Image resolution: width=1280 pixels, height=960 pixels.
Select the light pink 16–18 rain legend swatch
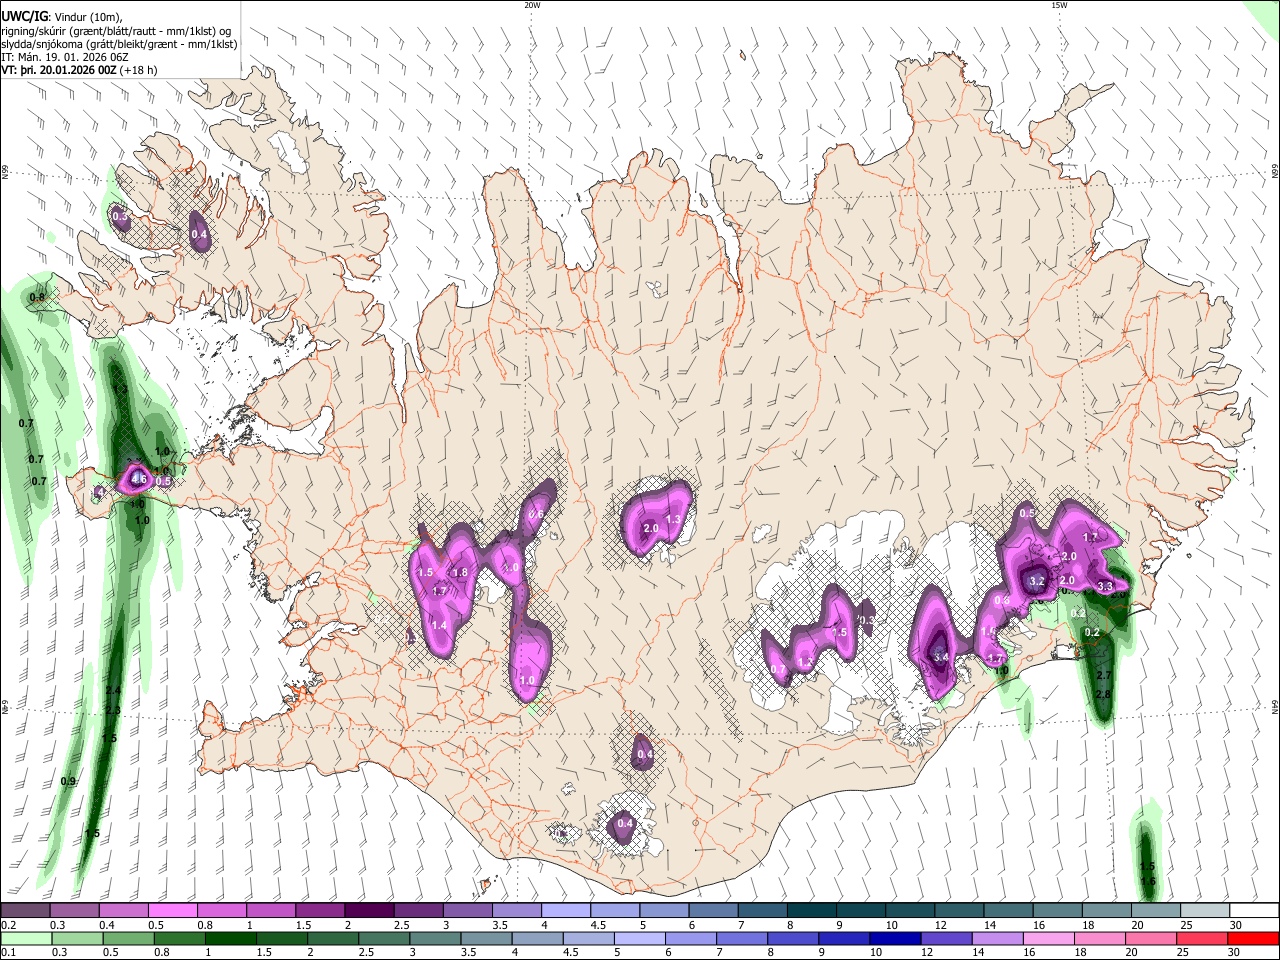pyautogui.click(x=1050, y=938)
